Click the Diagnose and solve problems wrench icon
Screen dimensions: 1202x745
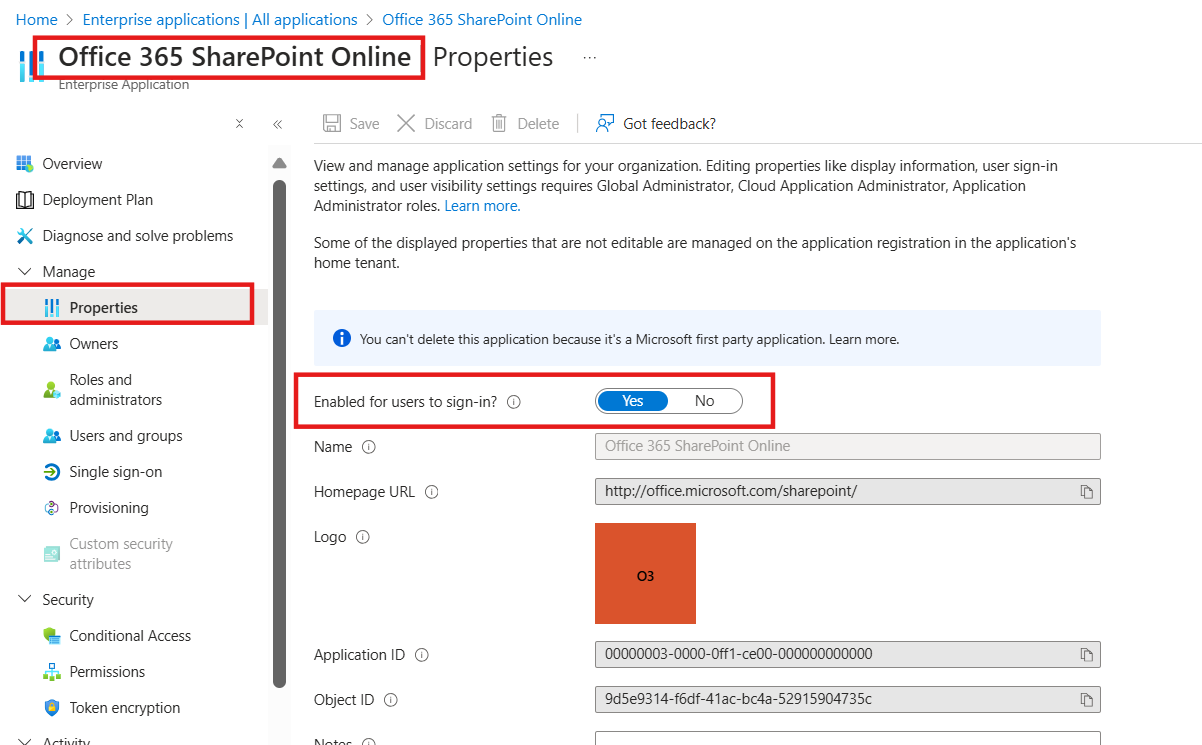pos(25,236)
